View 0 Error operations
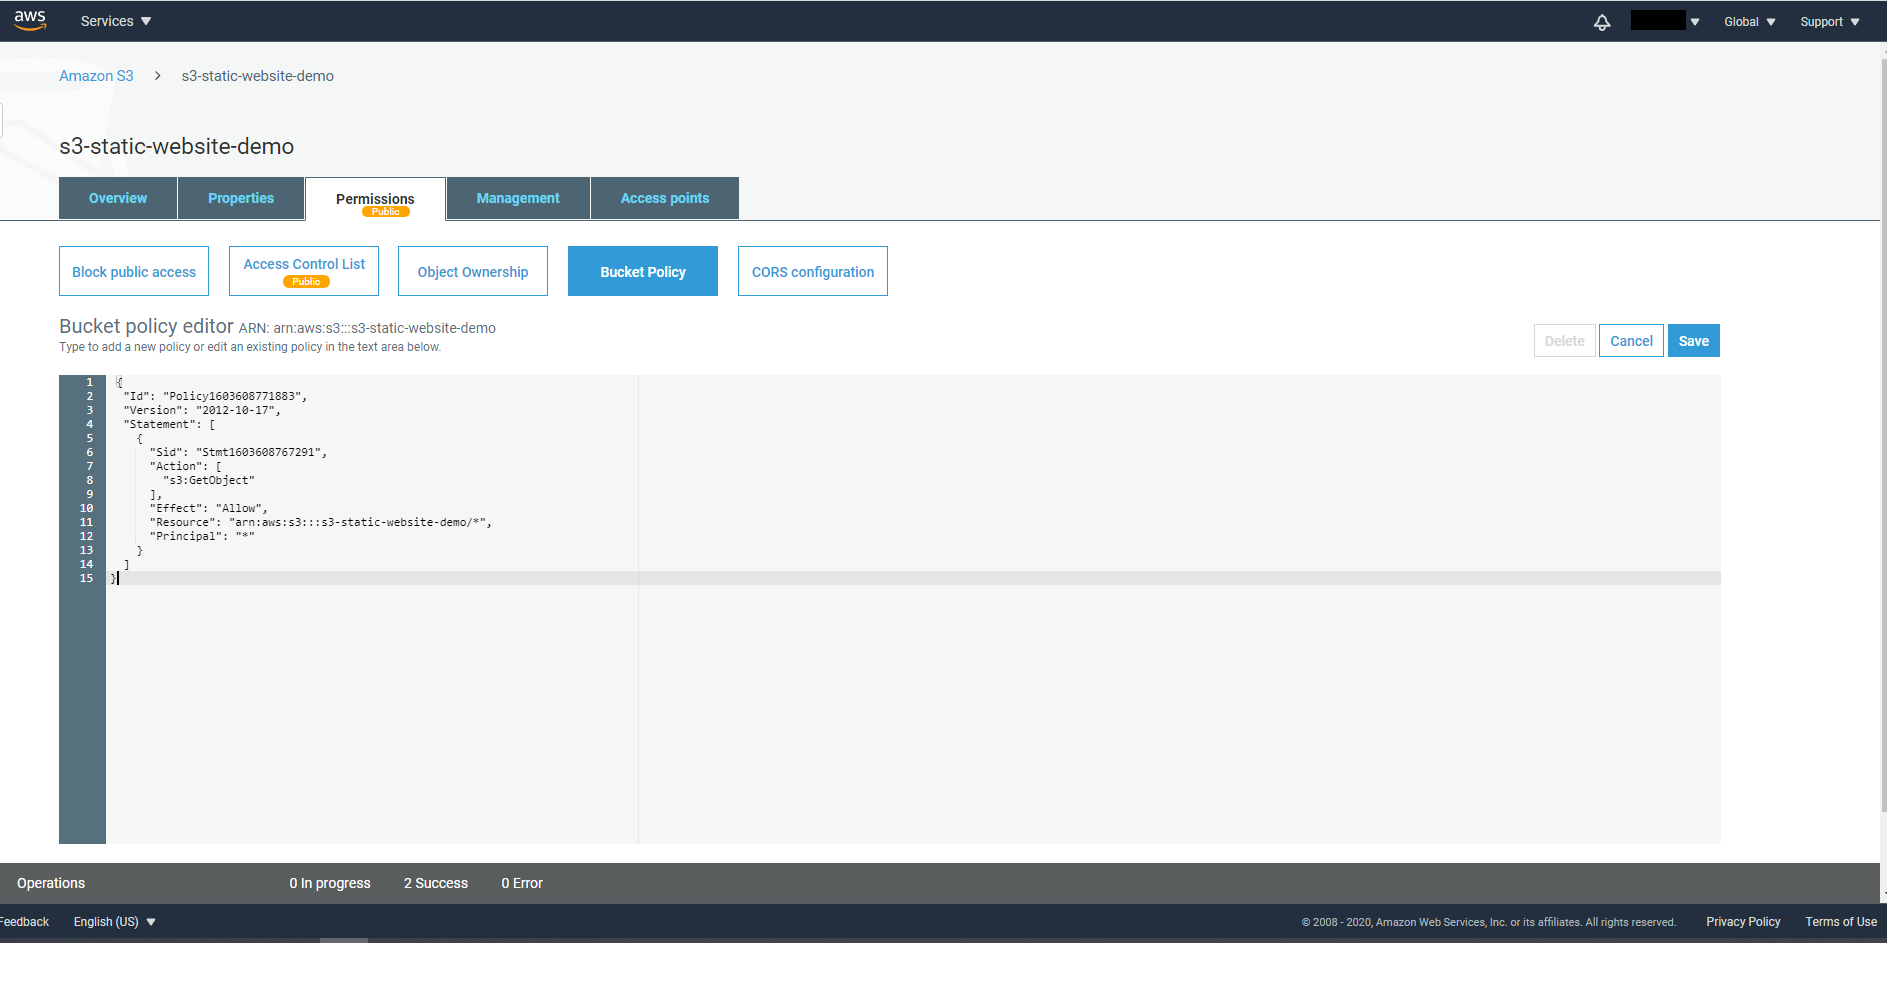Image resolution: width=1887 pixels, height=1008 pixels. (x=522, y=883)
